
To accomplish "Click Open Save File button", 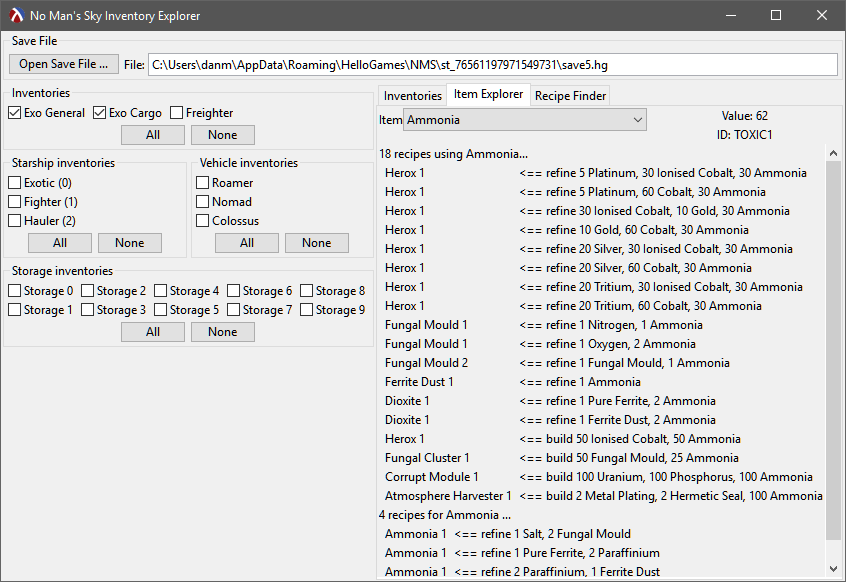I will (64, 64).
